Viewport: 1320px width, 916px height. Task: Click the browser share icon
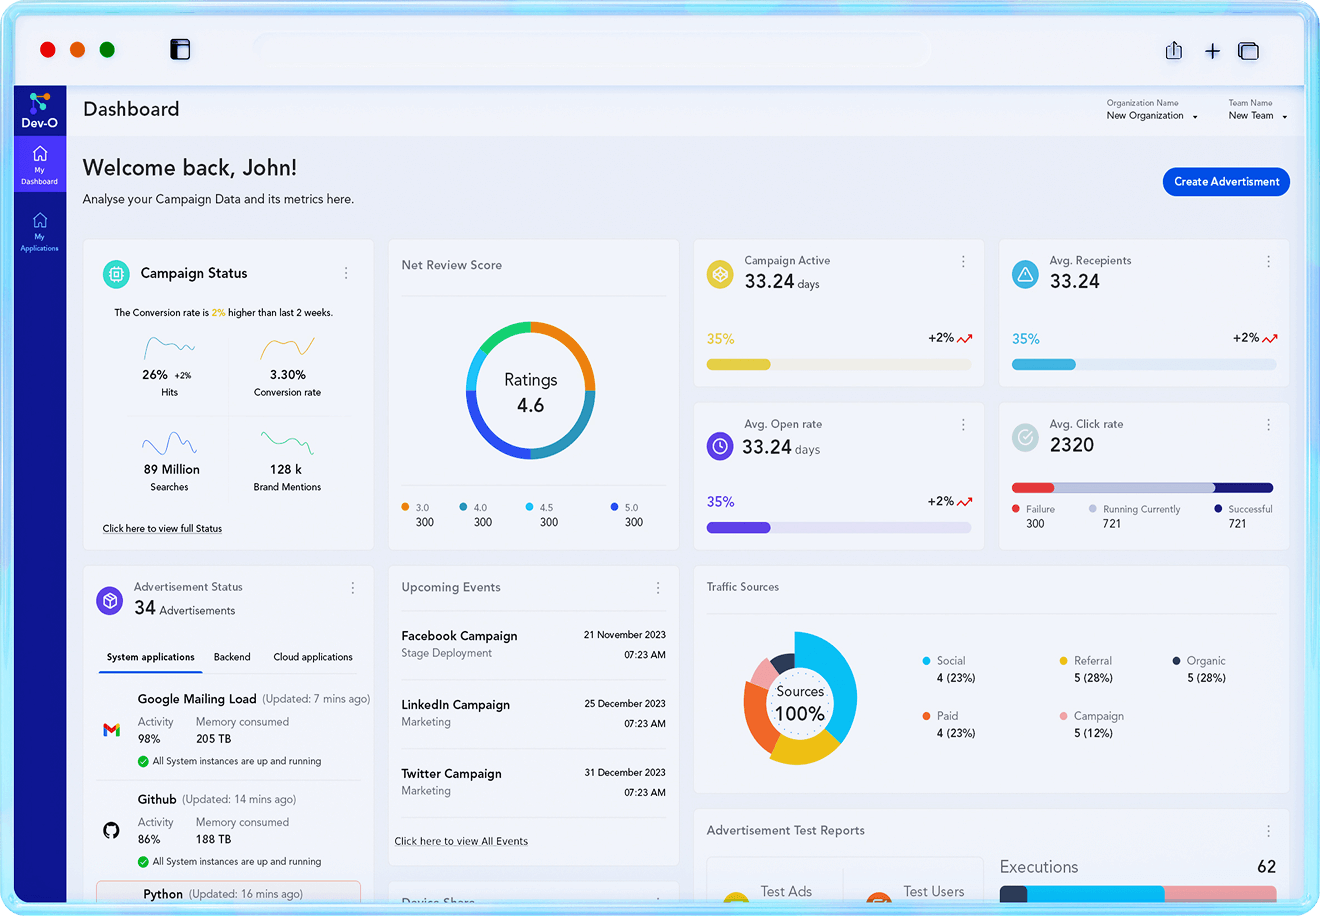(1174, 51)
